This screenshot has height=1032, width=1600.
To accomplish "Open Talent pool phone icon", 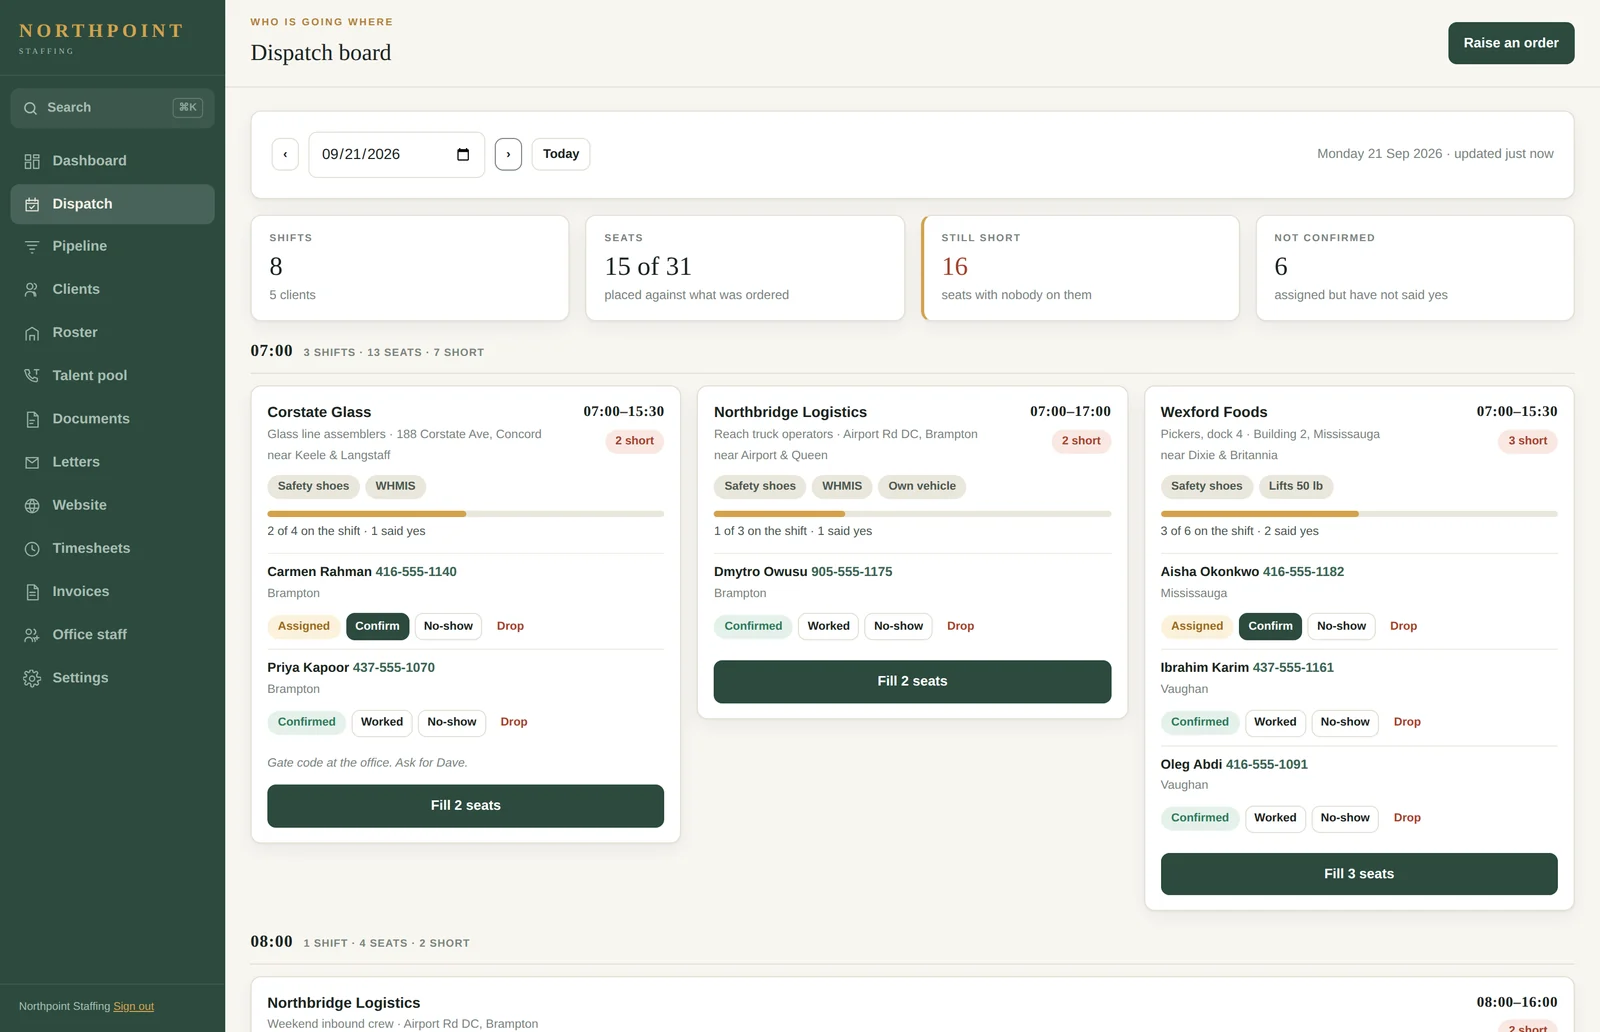I will point(32,376).
